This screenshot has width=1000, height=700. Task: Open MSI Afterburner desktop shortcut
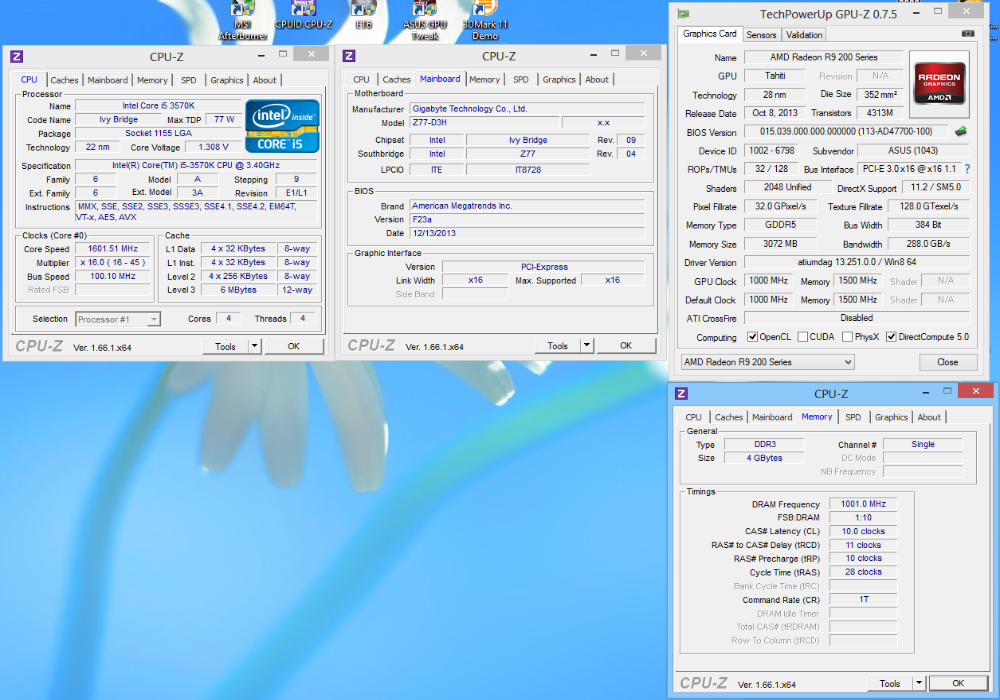coord(242,21)
